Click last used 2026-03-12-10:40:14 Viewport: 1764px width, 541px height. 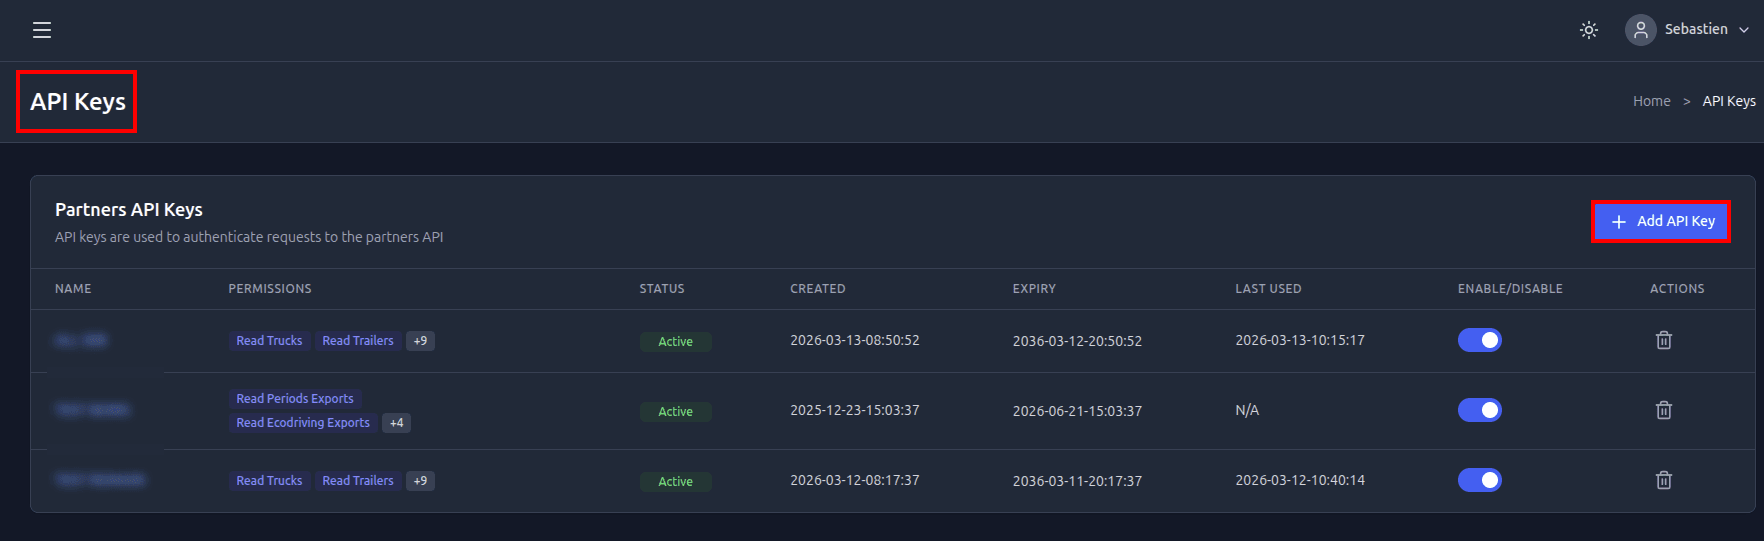(x=1300, y=480)
